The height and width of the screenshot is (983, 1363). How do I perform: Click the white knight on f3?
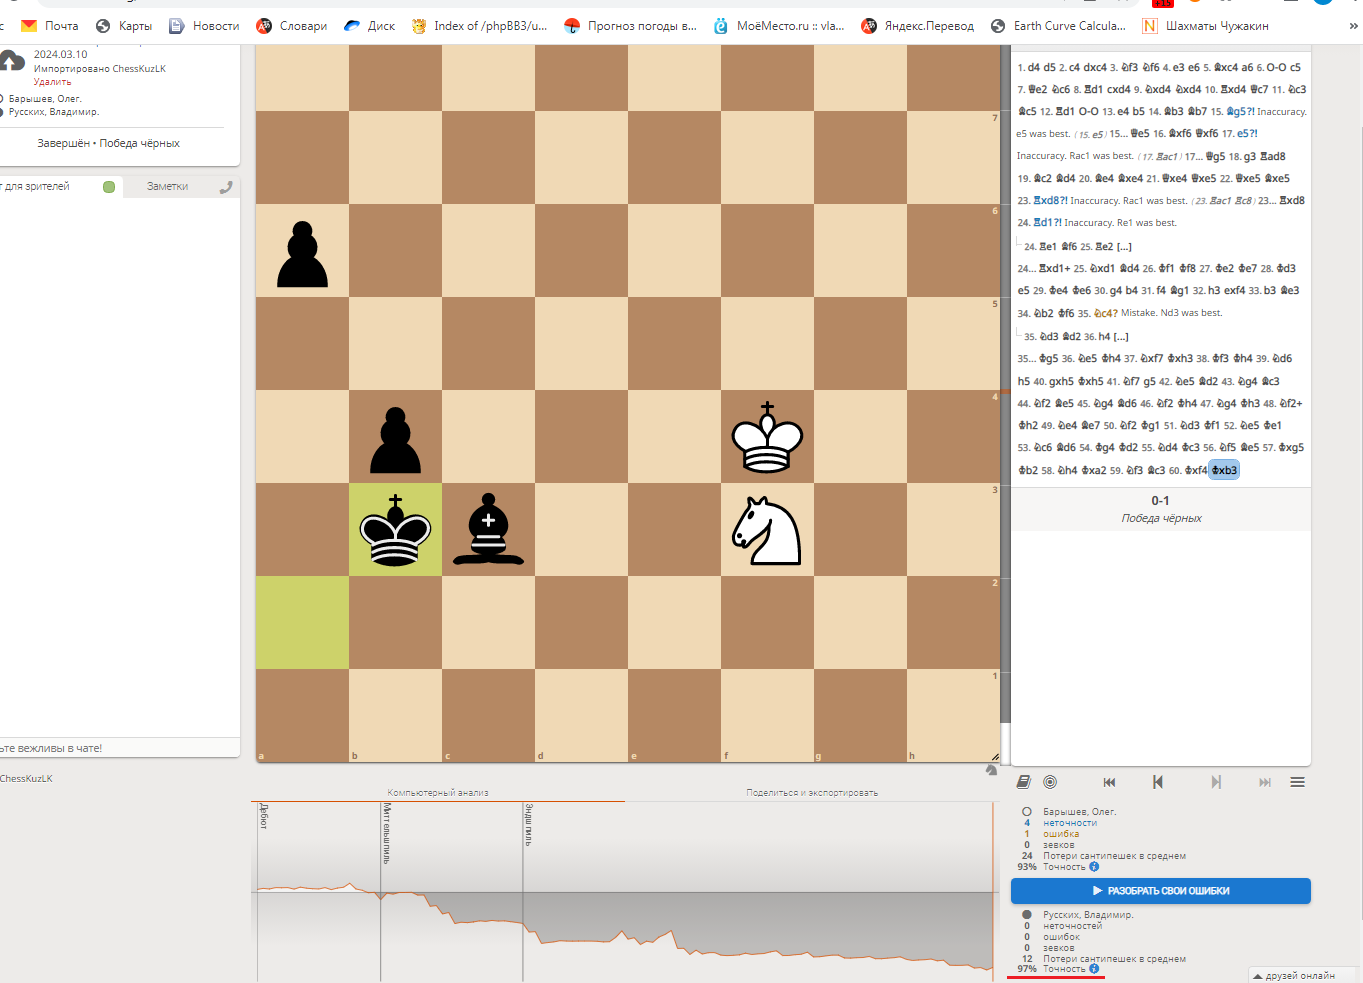click(x=767, y=530)
